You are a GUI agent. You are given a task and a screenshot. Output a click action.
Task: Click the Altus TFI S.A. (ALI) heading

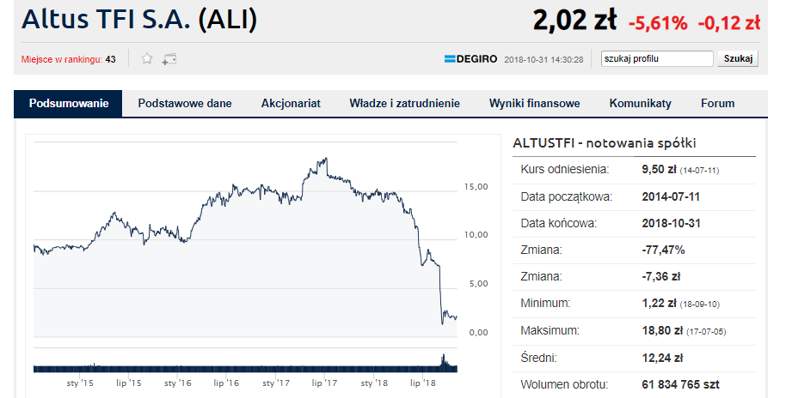click(139, 20)
